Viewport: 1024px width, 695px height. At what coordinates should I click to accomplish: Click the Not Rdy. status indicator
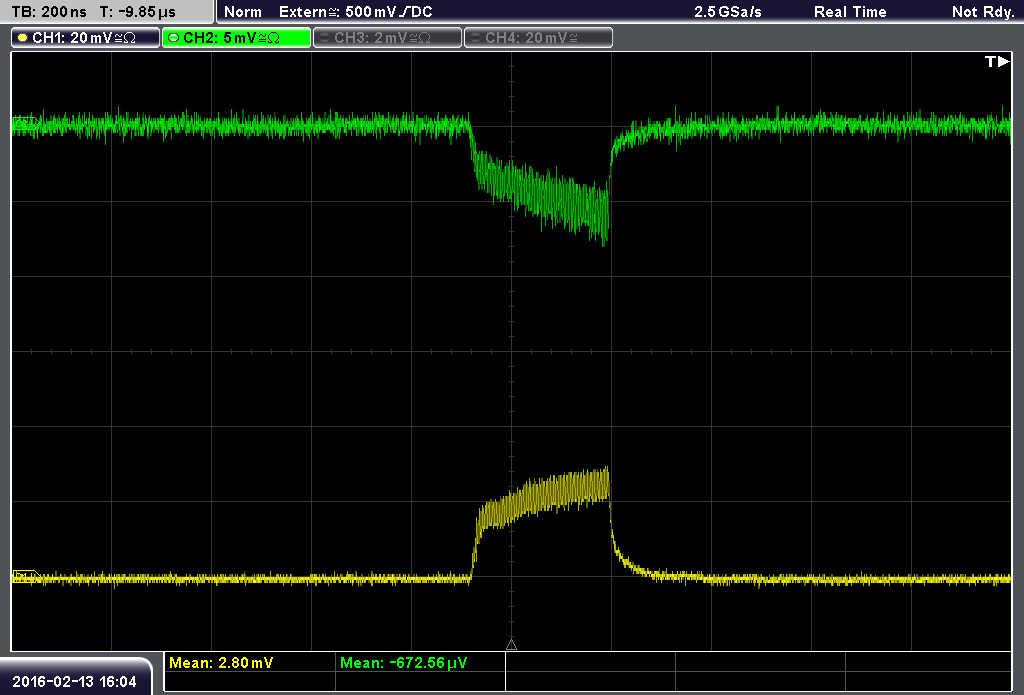click(983, 12)
